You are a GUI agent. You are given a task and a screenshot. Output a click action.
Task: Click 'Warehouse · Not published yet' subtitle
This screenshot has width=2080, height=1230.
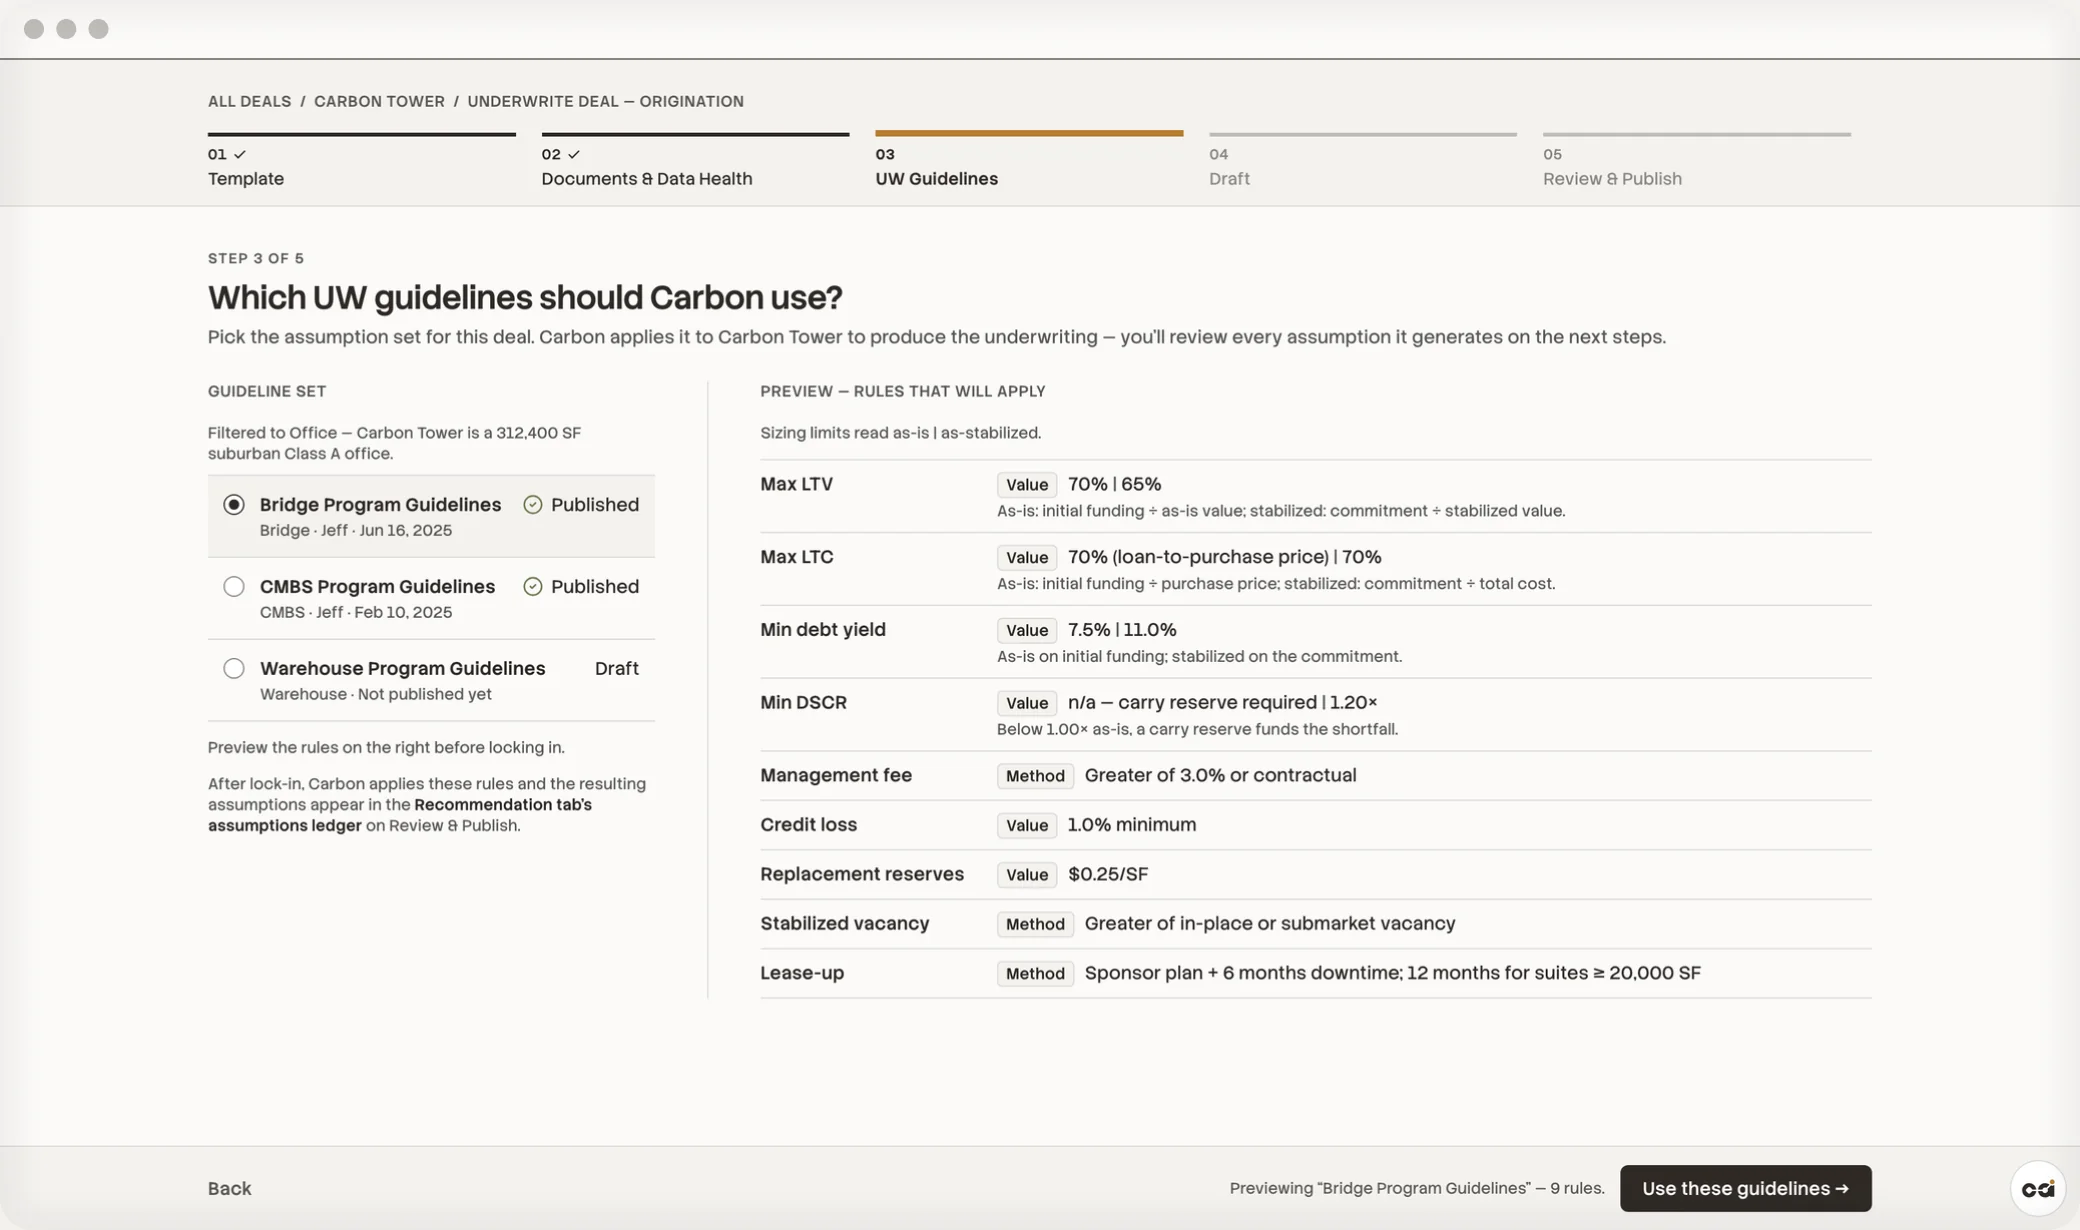(376, 695)
